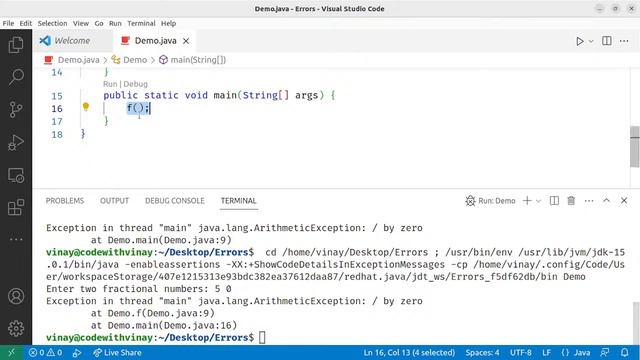Click the terminal vertical scrollbar
The height and width of the screenshot is (360, 640).
[x=636, y=323]
